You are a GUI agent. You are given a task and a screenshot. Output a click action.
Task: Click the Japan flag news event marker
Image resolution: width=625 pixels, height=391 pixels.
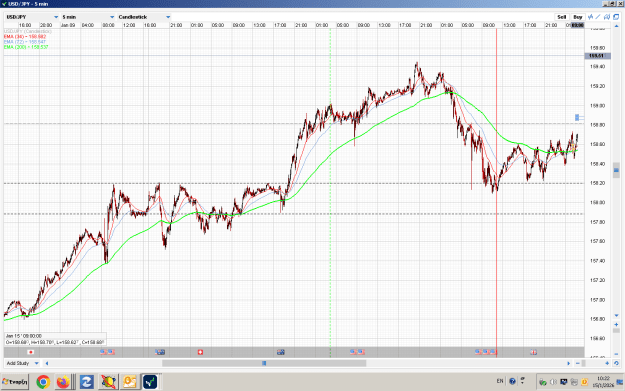(x=31, y=352)
